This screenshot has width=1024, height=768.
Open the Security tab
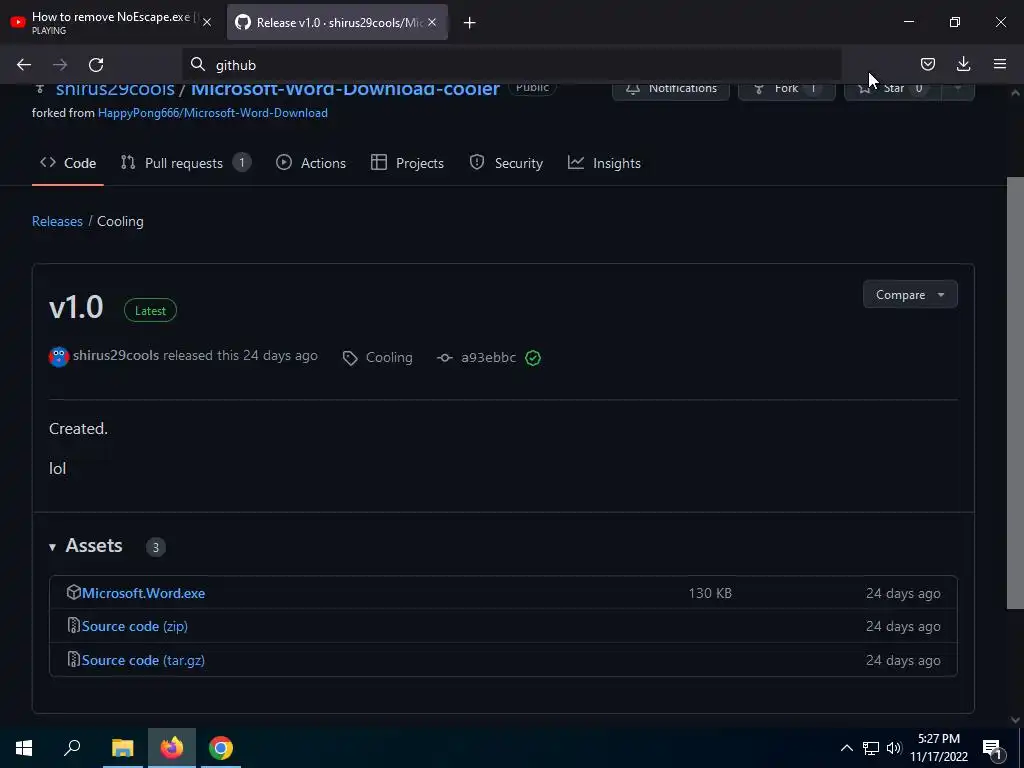(506, 163)
